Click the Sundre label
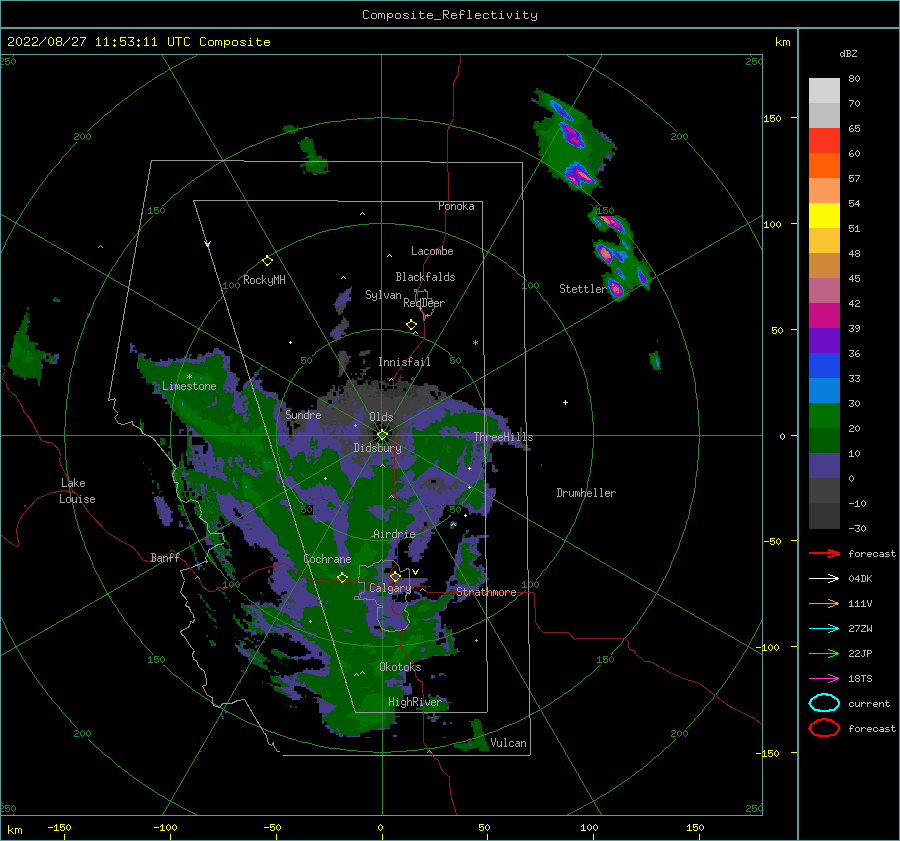900x841 pixels. click(303, 414)
